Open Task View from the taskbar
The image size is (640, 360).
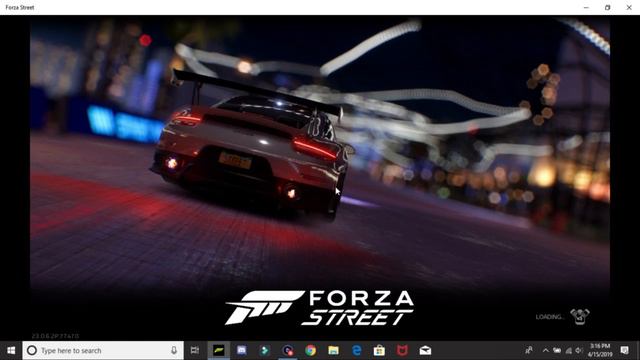pyautogui.click(x=195, y=350)
